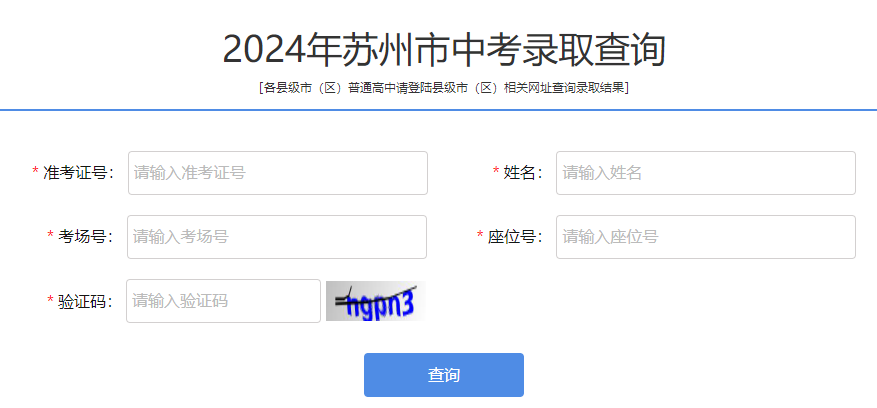Click the 2024年苏州市中考录取查询 page title
The image size is (877, 408).
click(444, 49)
